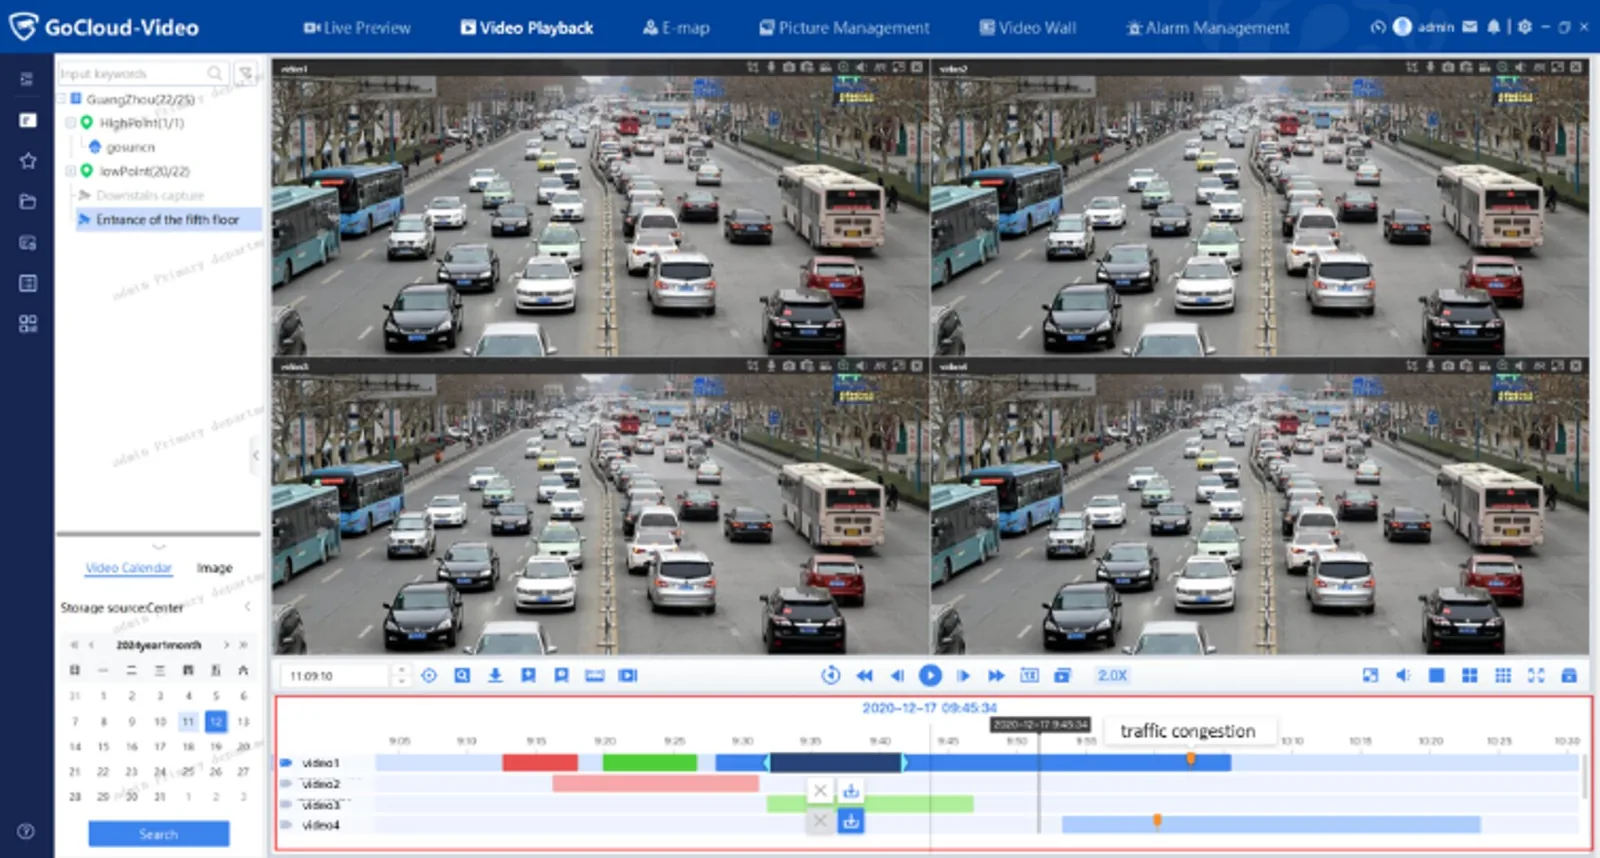Click the top sidebar menu list icon
Image resolution: width=1600 pixels, height=858 pixels.
click(x=27, y=79)
